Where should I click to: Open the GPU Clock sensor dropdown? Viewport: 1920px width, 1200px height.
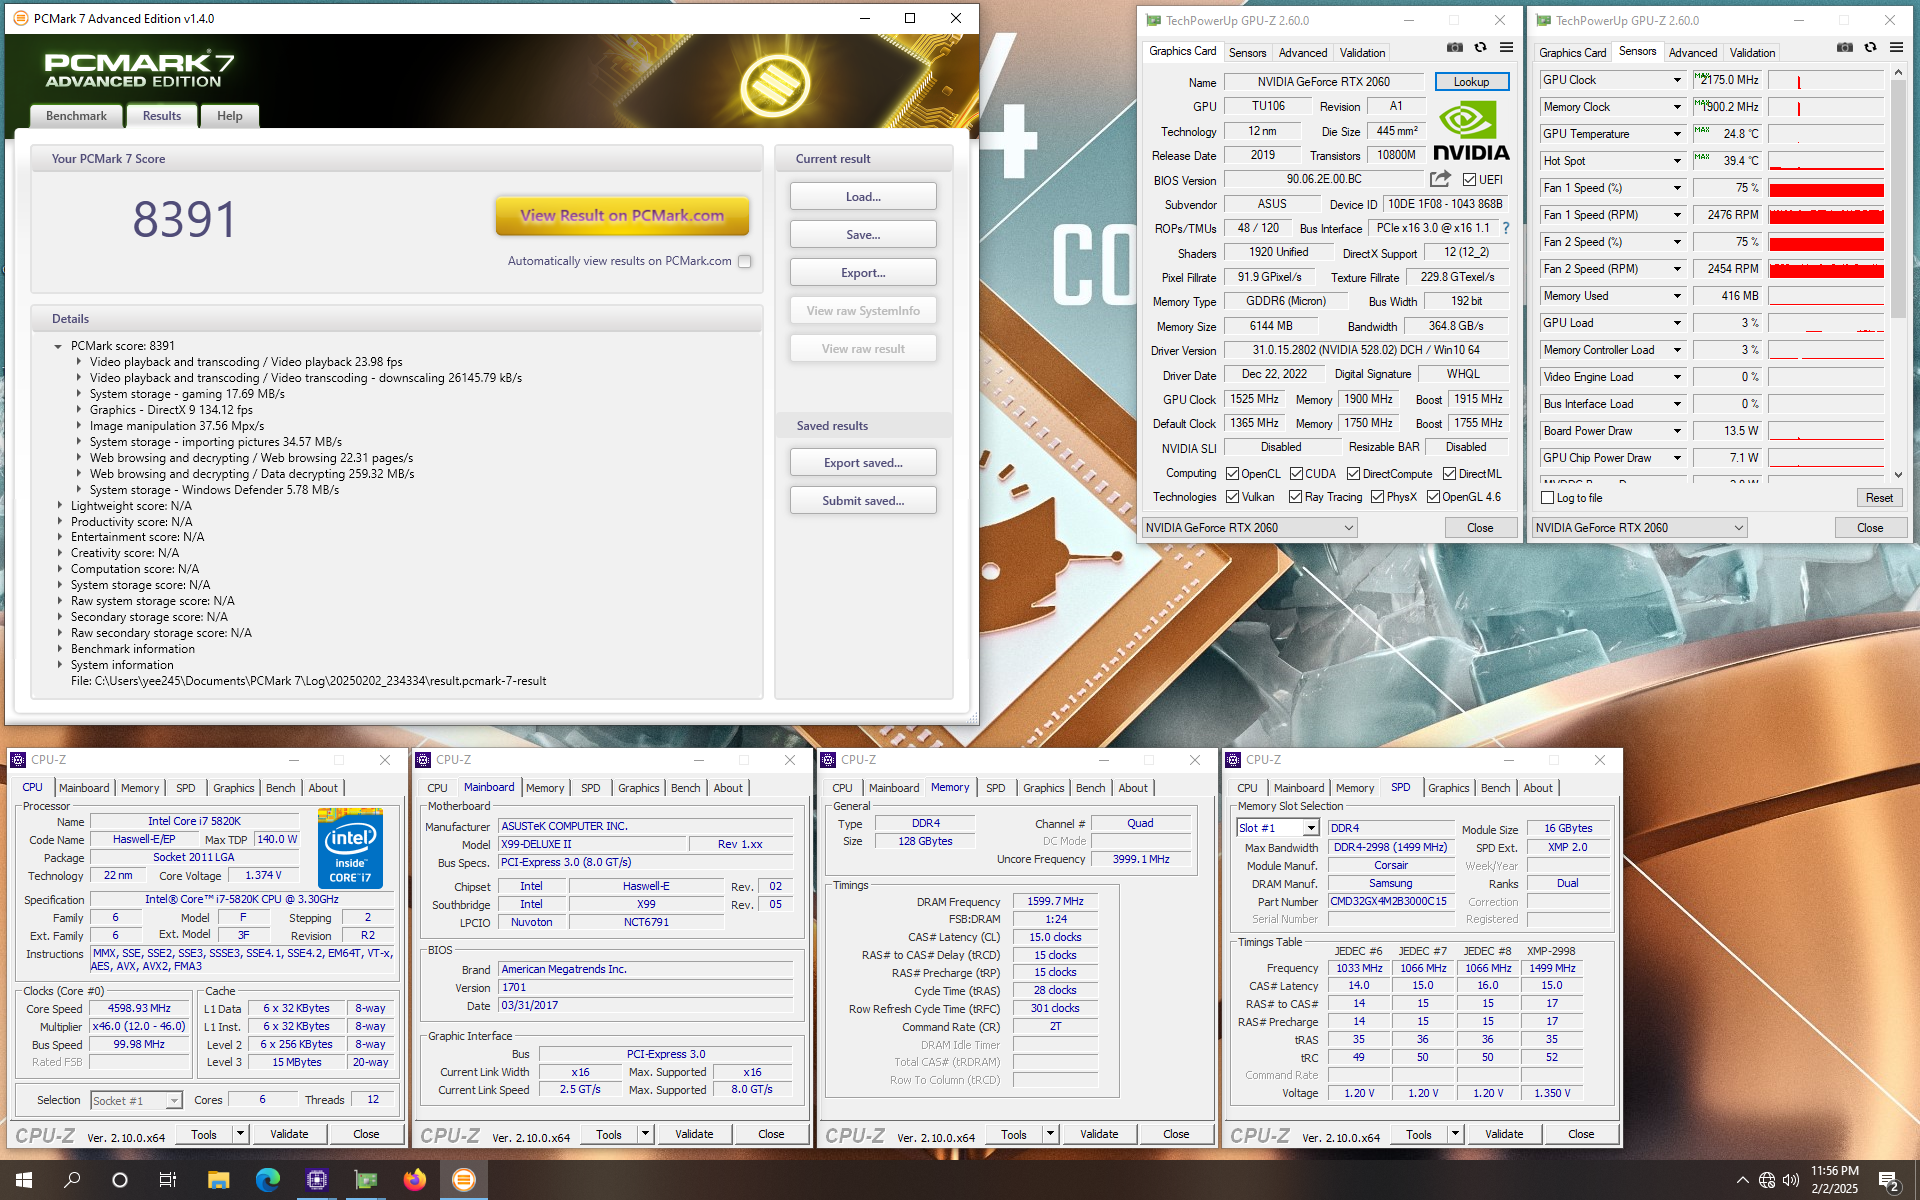(x=1677, y=80)
